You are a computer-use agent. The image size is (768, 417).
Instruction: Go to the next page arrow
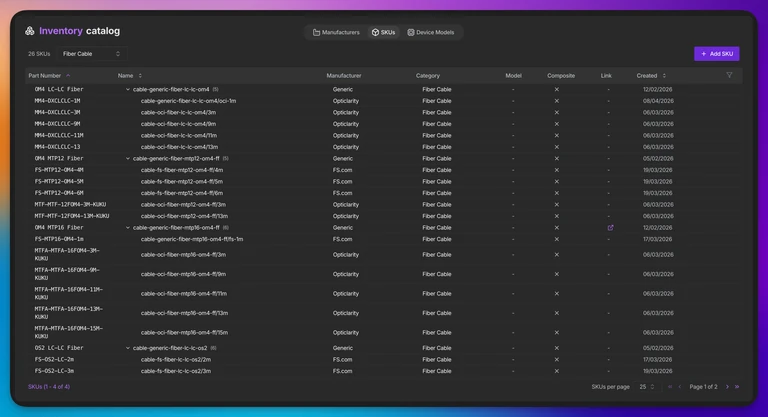(x=727, y=387)
